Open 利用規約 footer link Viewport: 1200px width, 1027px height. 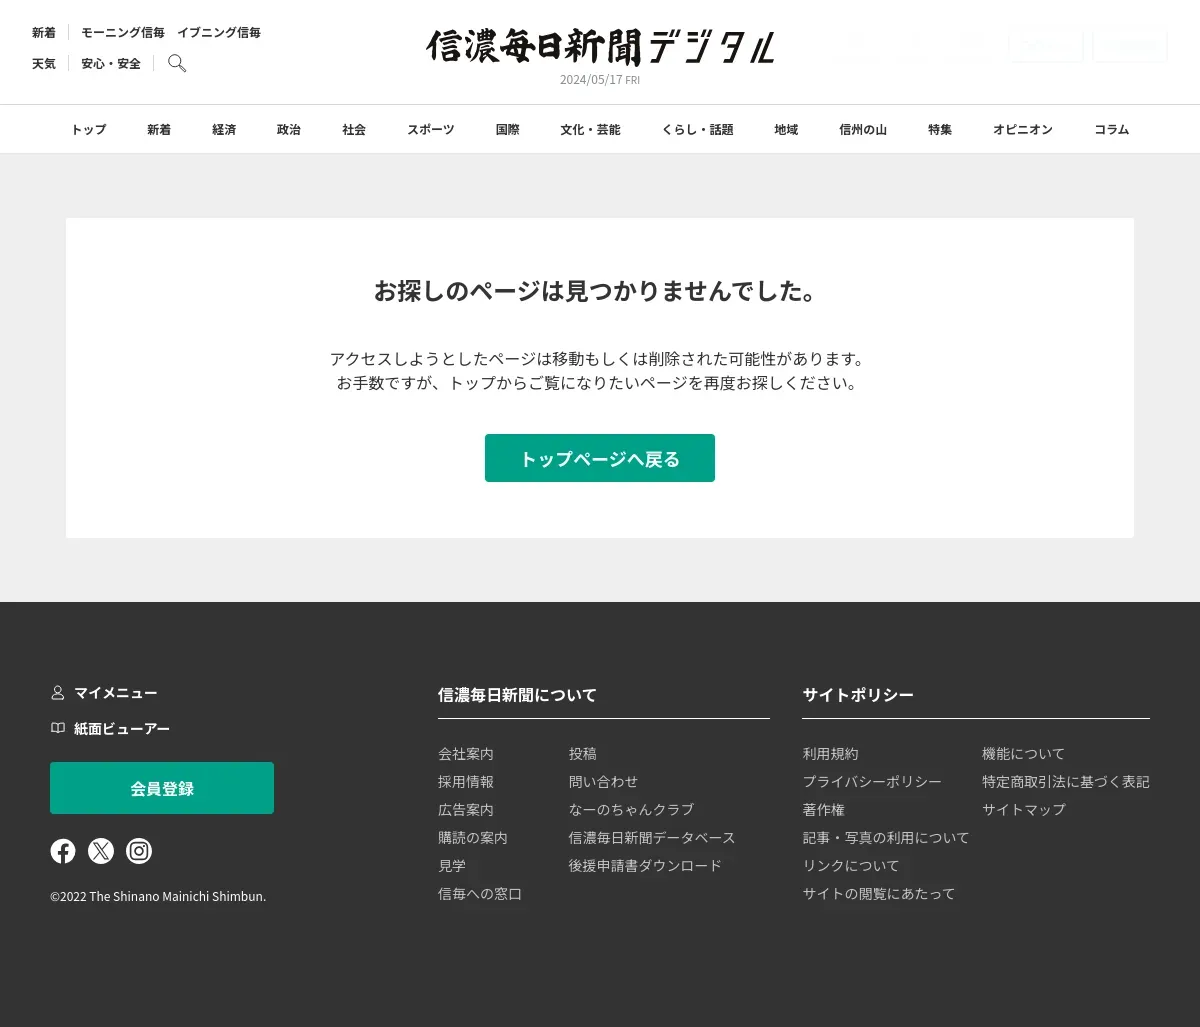(831, 754)
